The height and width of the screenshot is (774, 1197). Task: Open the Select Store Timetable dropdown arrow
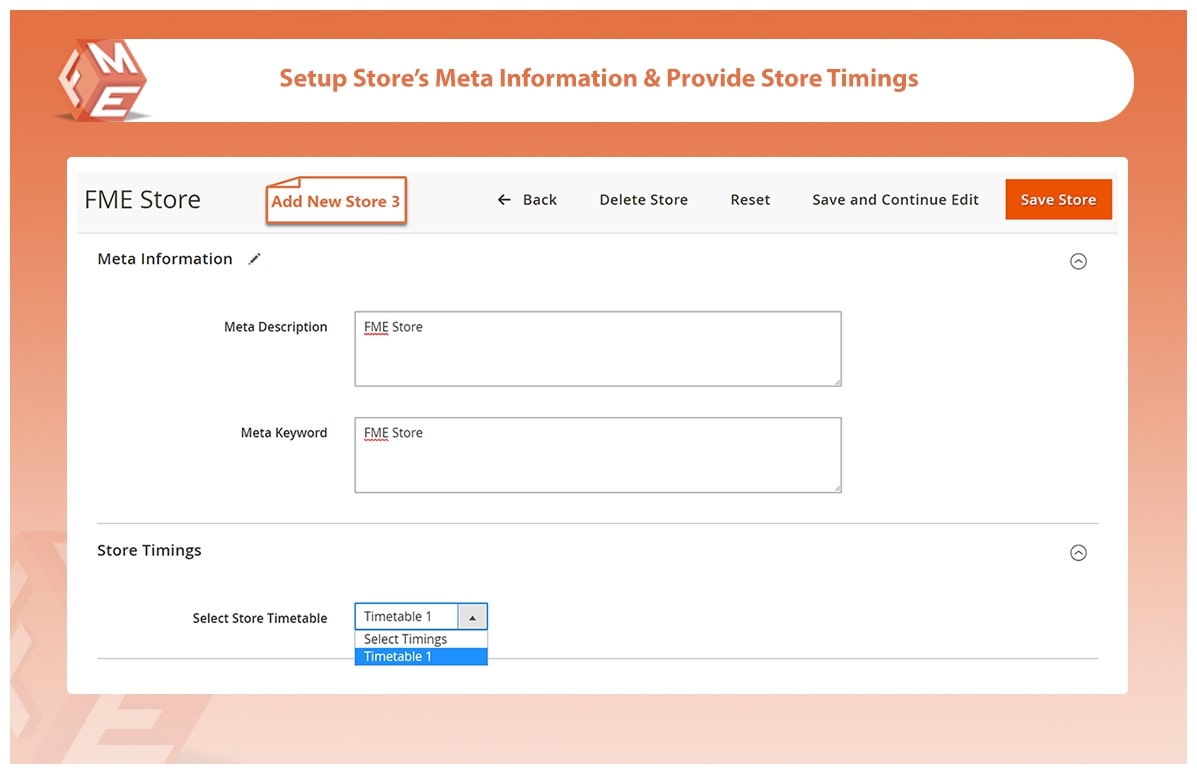(x=472, y=617)
